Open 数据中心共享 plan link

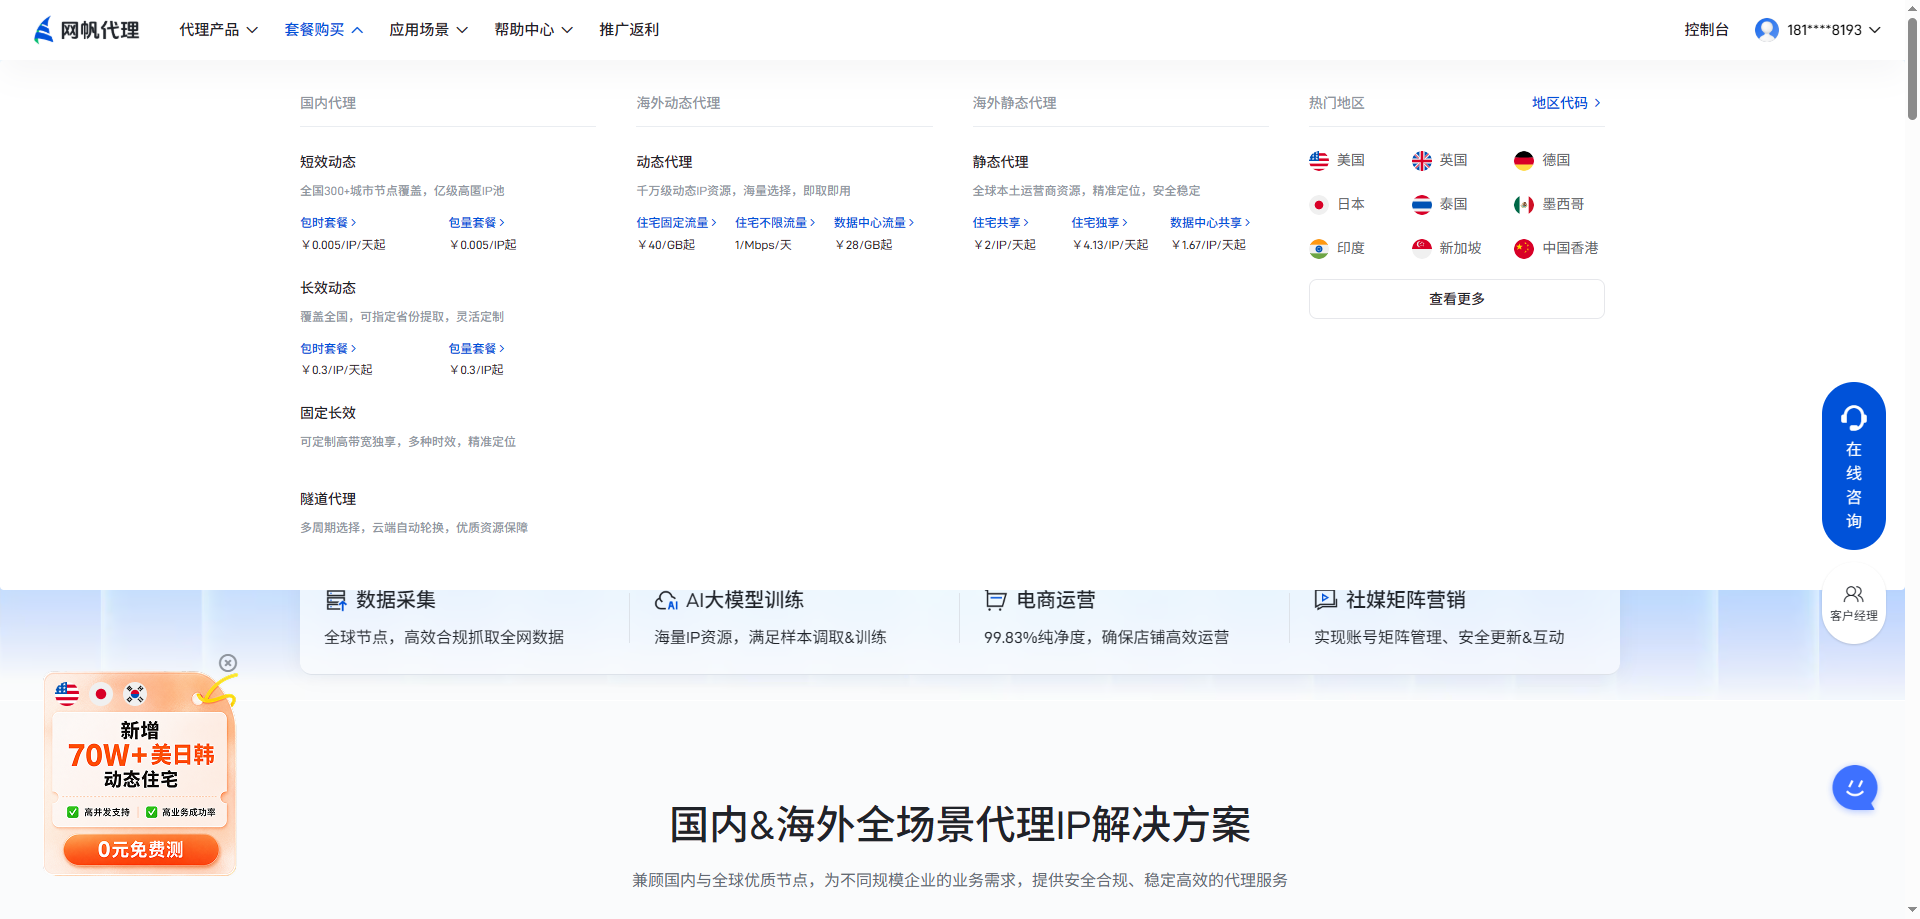click(1210, 223)
